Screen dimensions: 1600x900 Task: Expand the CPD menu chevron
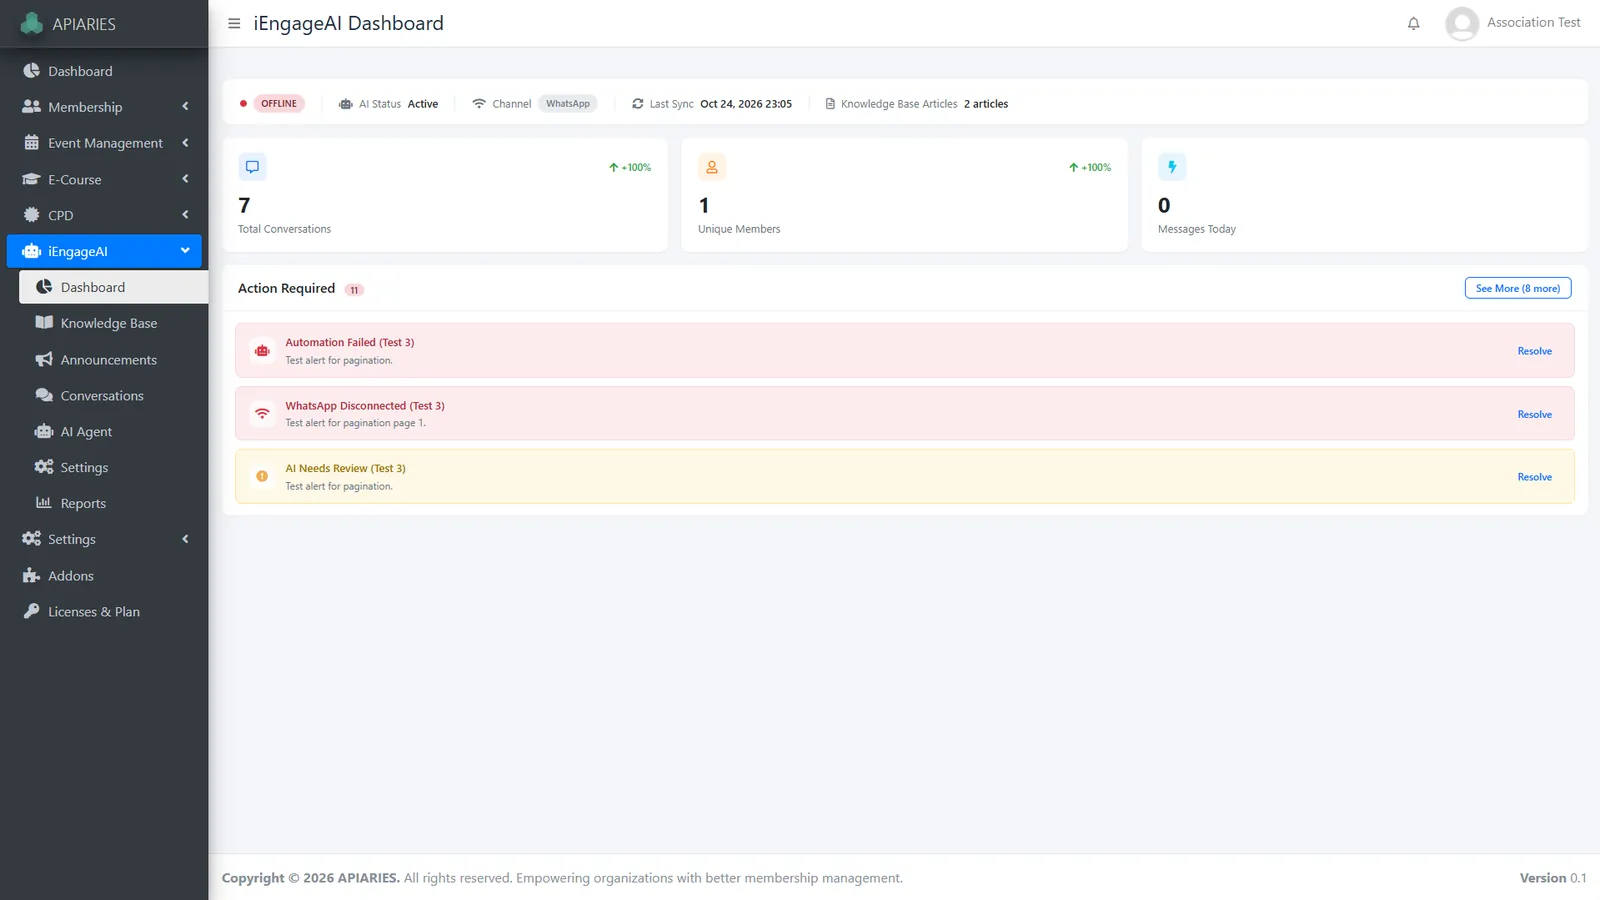(185, 215)
